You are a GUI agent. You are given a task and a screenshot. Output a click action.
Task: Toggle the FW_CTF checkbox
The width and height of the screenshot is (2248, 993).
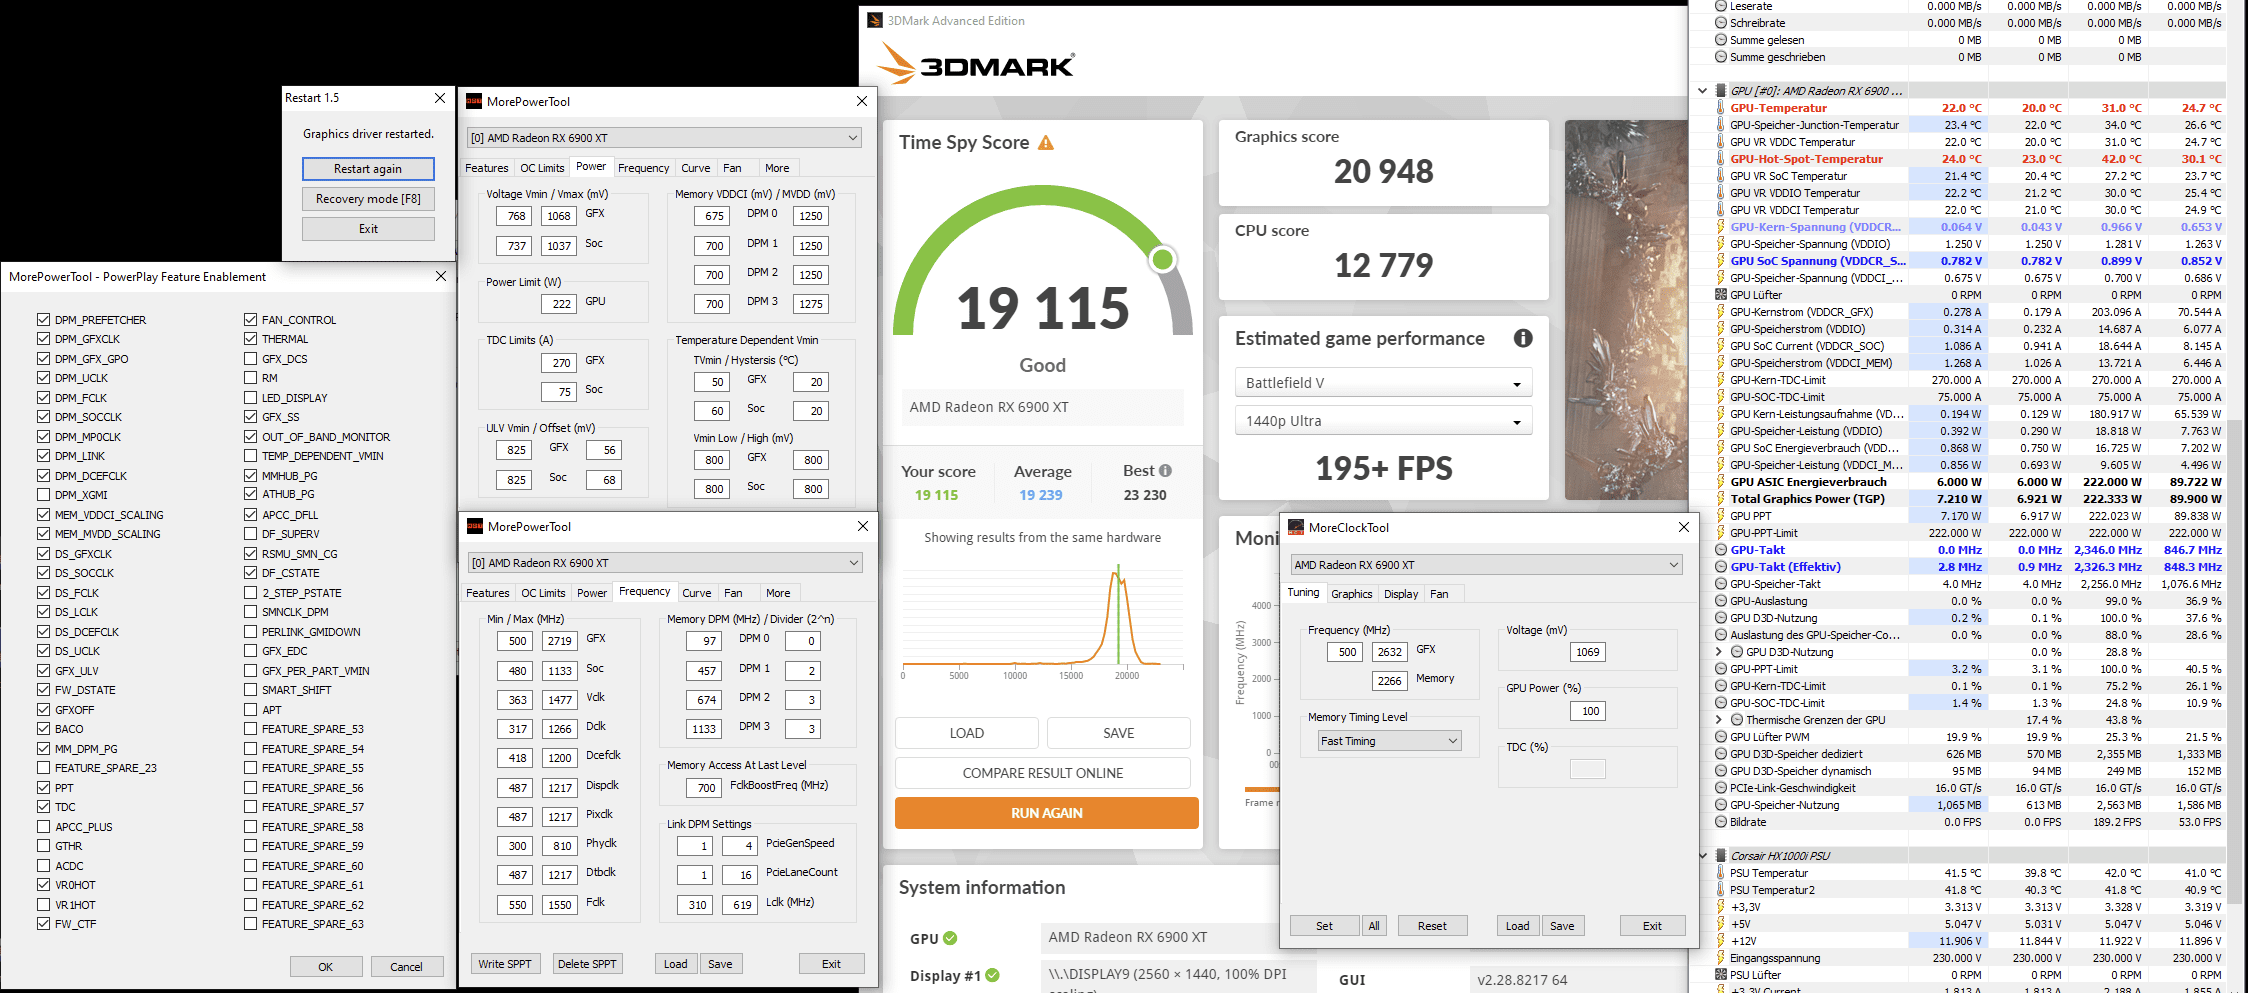tap(43, 924)
